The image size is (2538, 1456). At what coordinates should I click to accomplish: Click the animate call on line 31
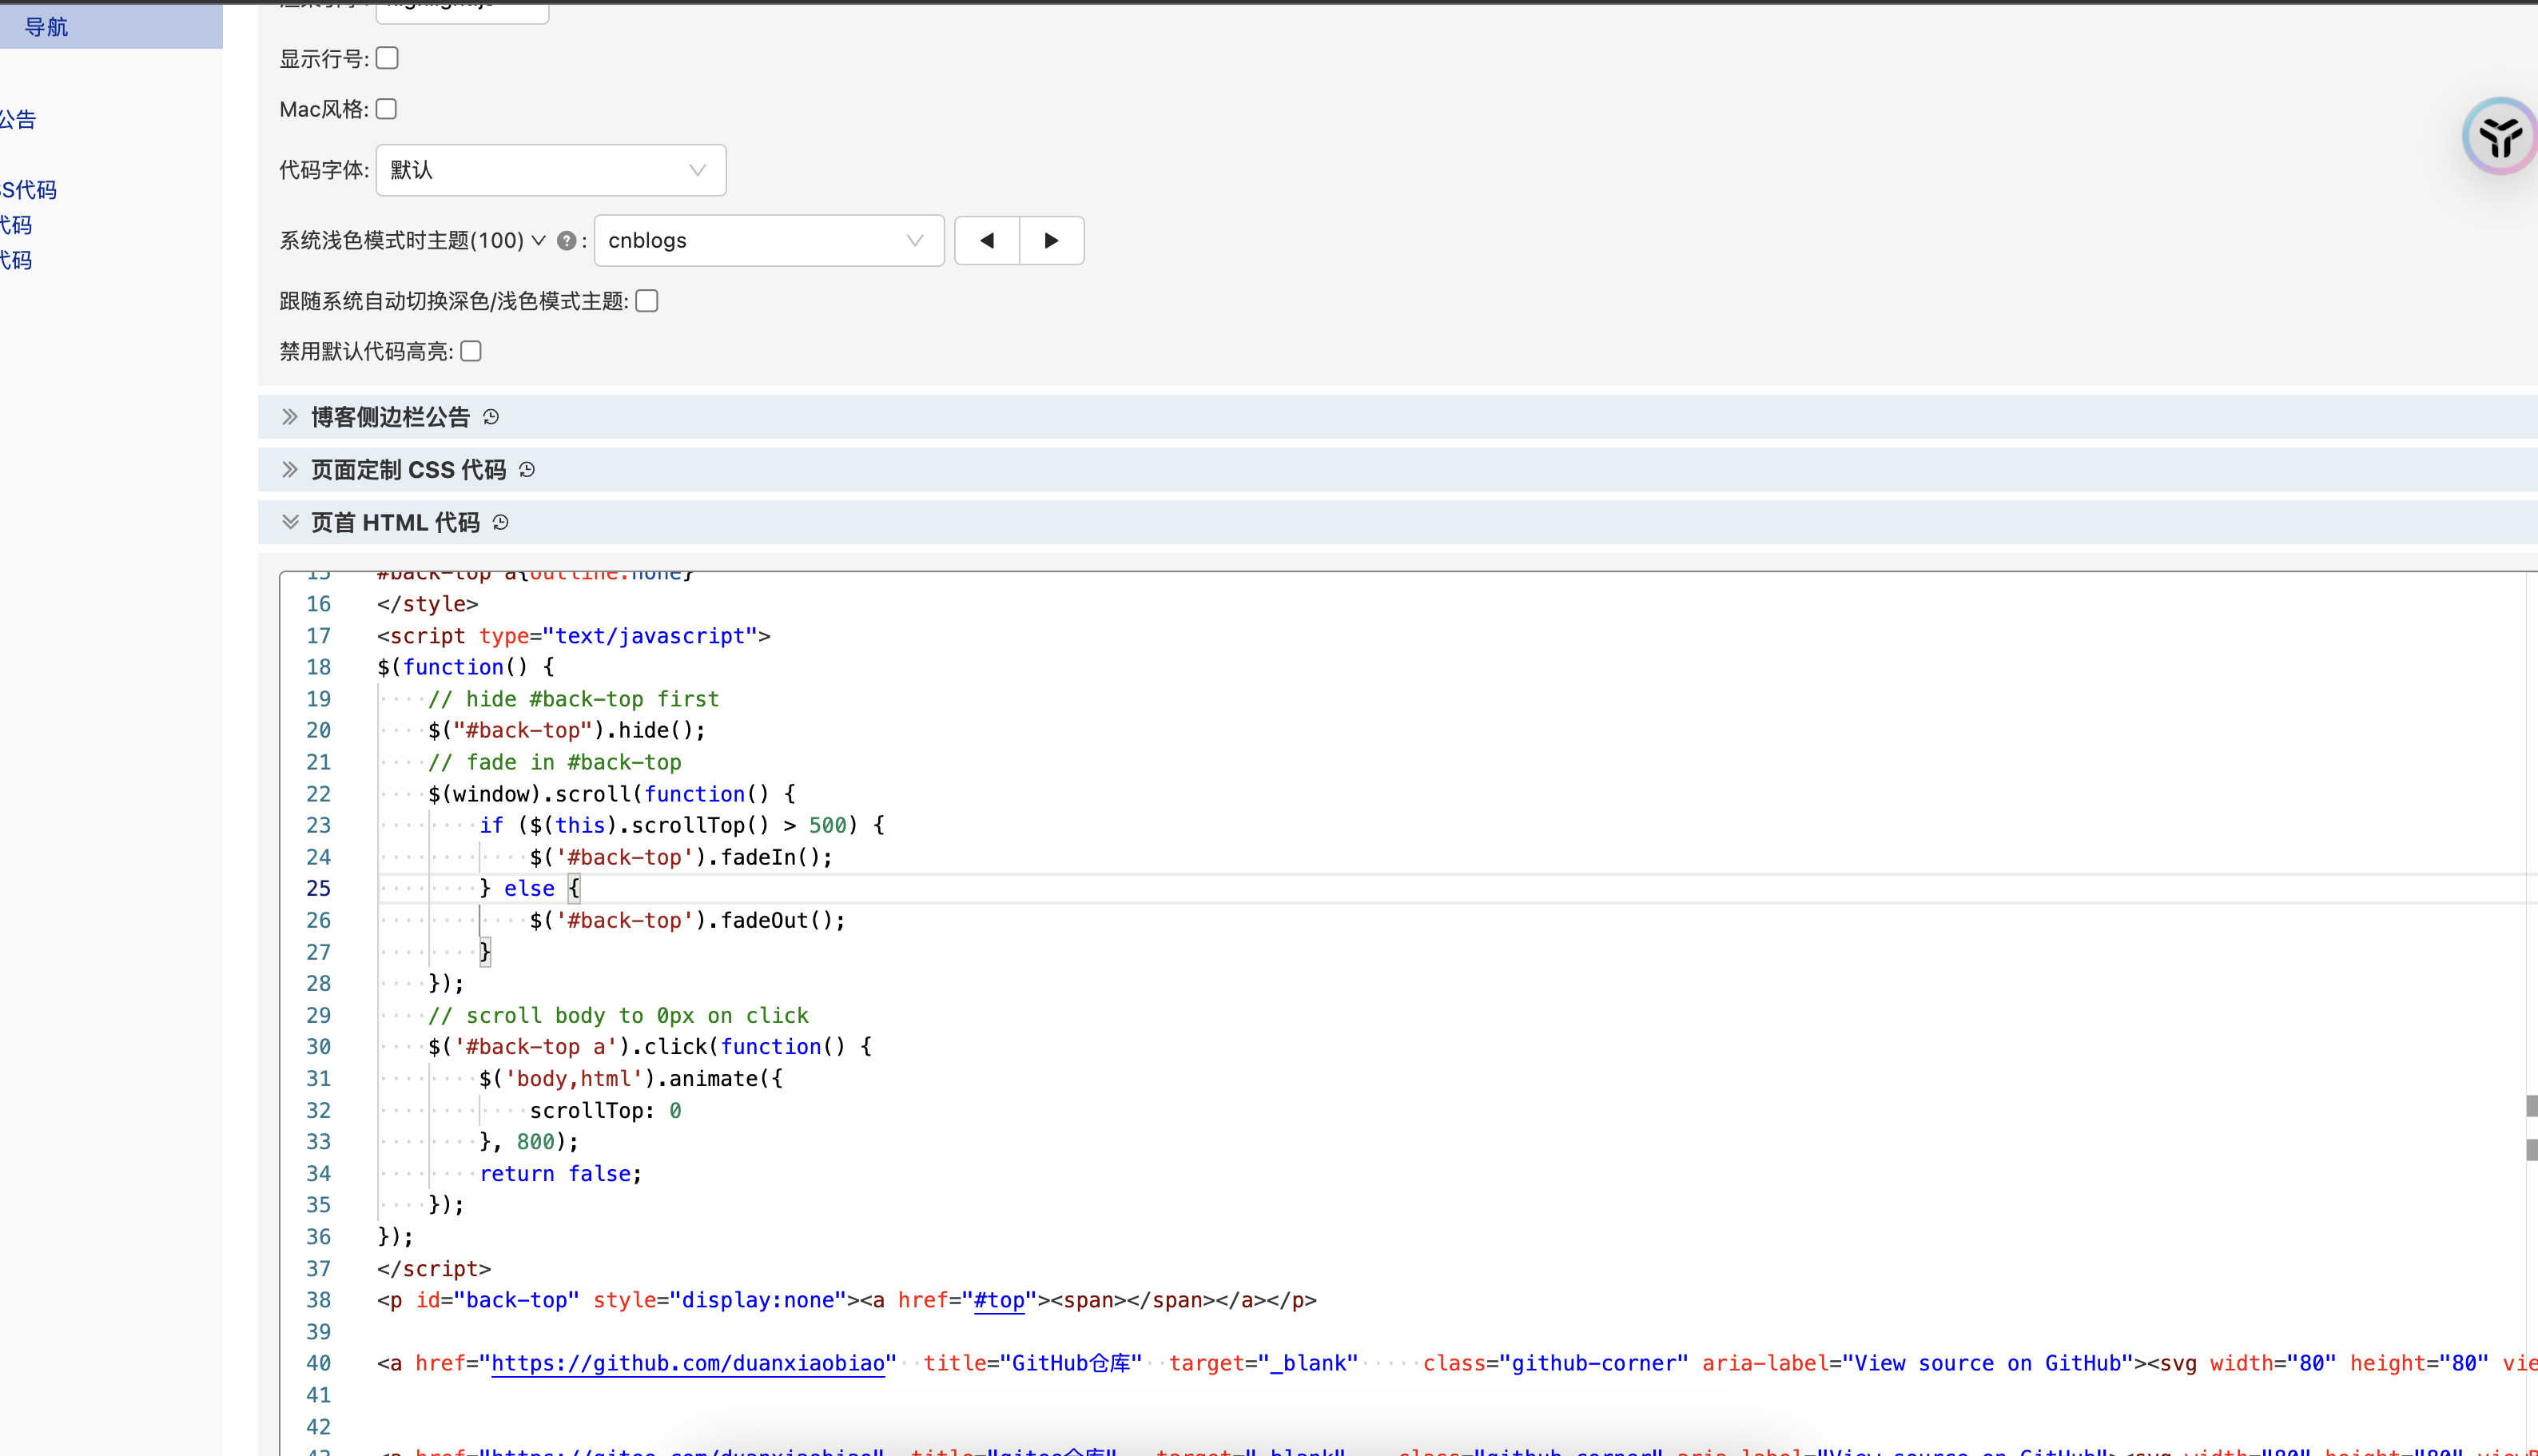(x=631, y=1078)
